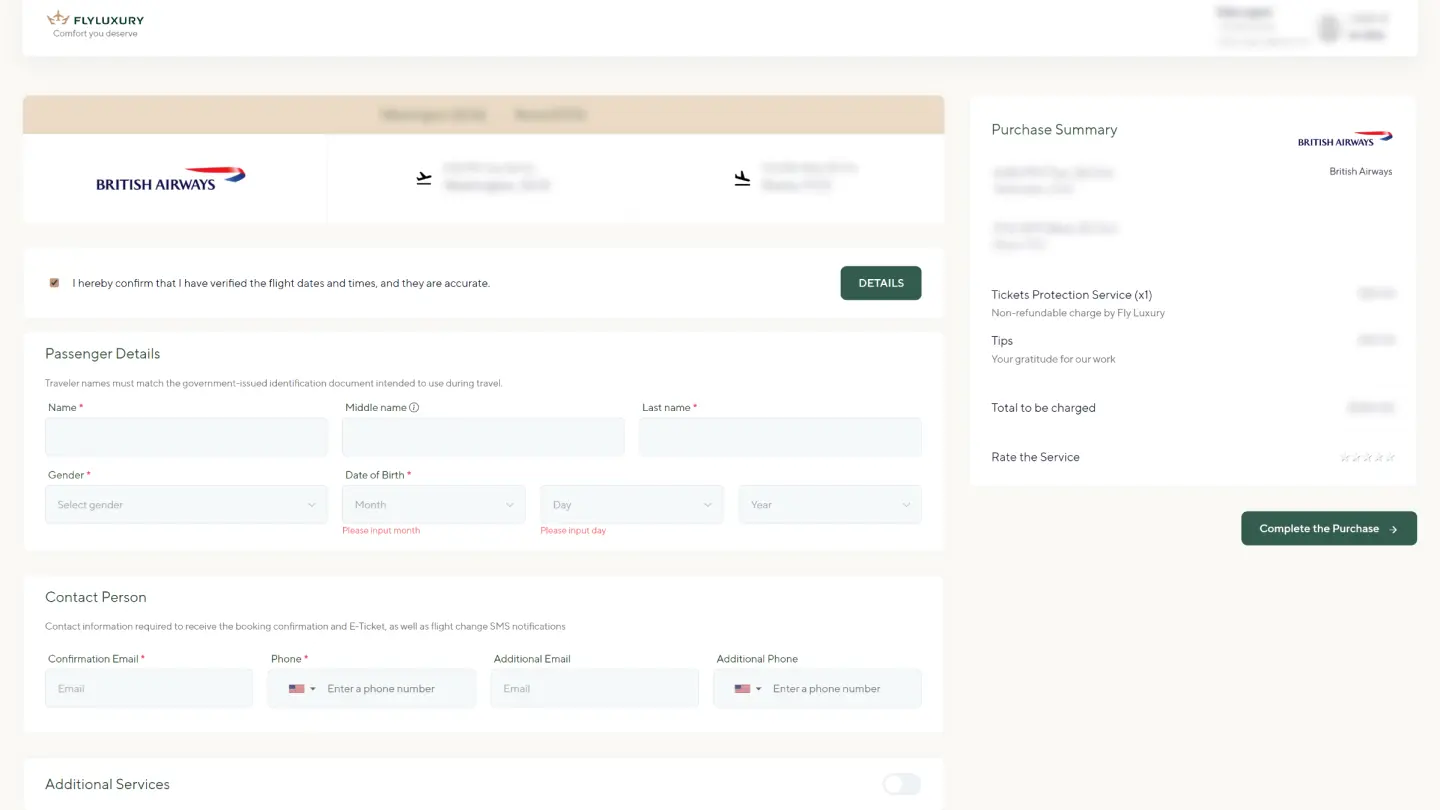Open the Phone country flag selector
This screenshot has height=810, width=1440.
301,689
